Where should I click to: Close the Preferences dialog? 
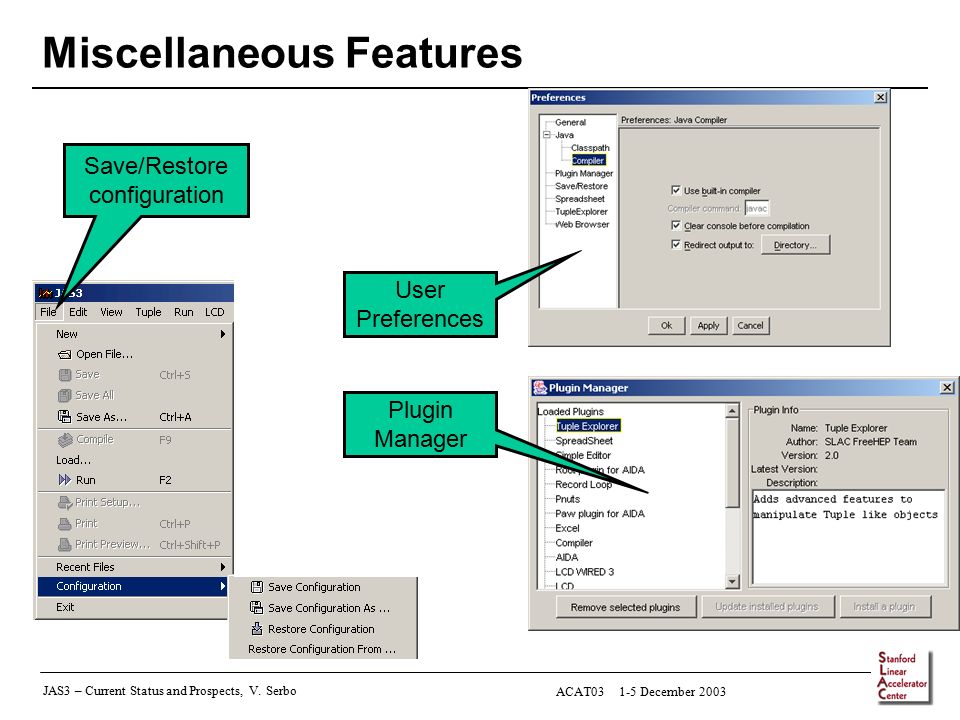[x=880, y=97]
